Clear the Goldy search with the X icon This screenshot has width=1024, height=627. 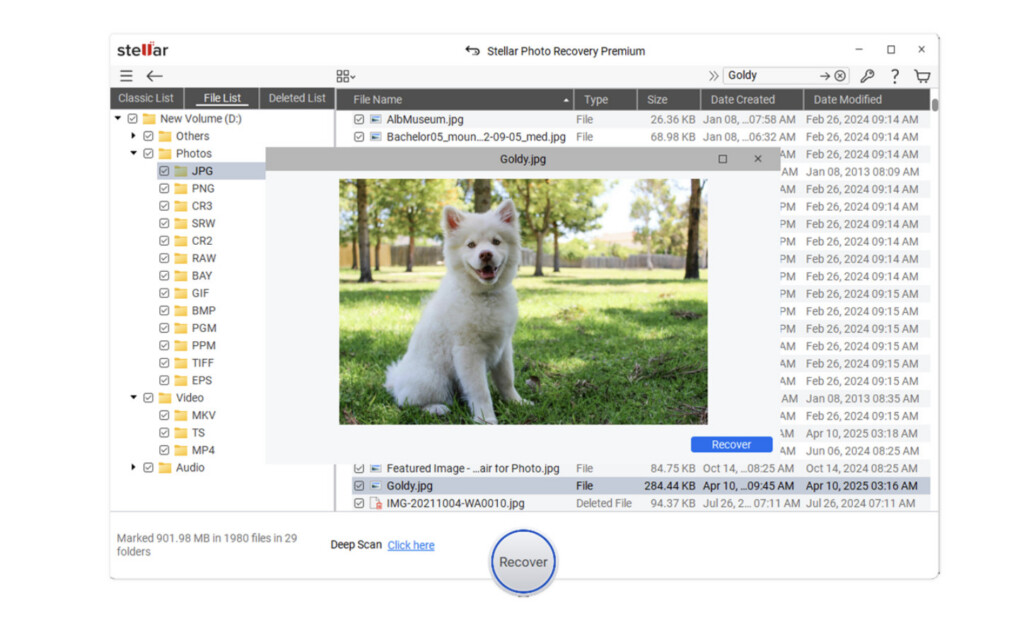coord(840,76)
